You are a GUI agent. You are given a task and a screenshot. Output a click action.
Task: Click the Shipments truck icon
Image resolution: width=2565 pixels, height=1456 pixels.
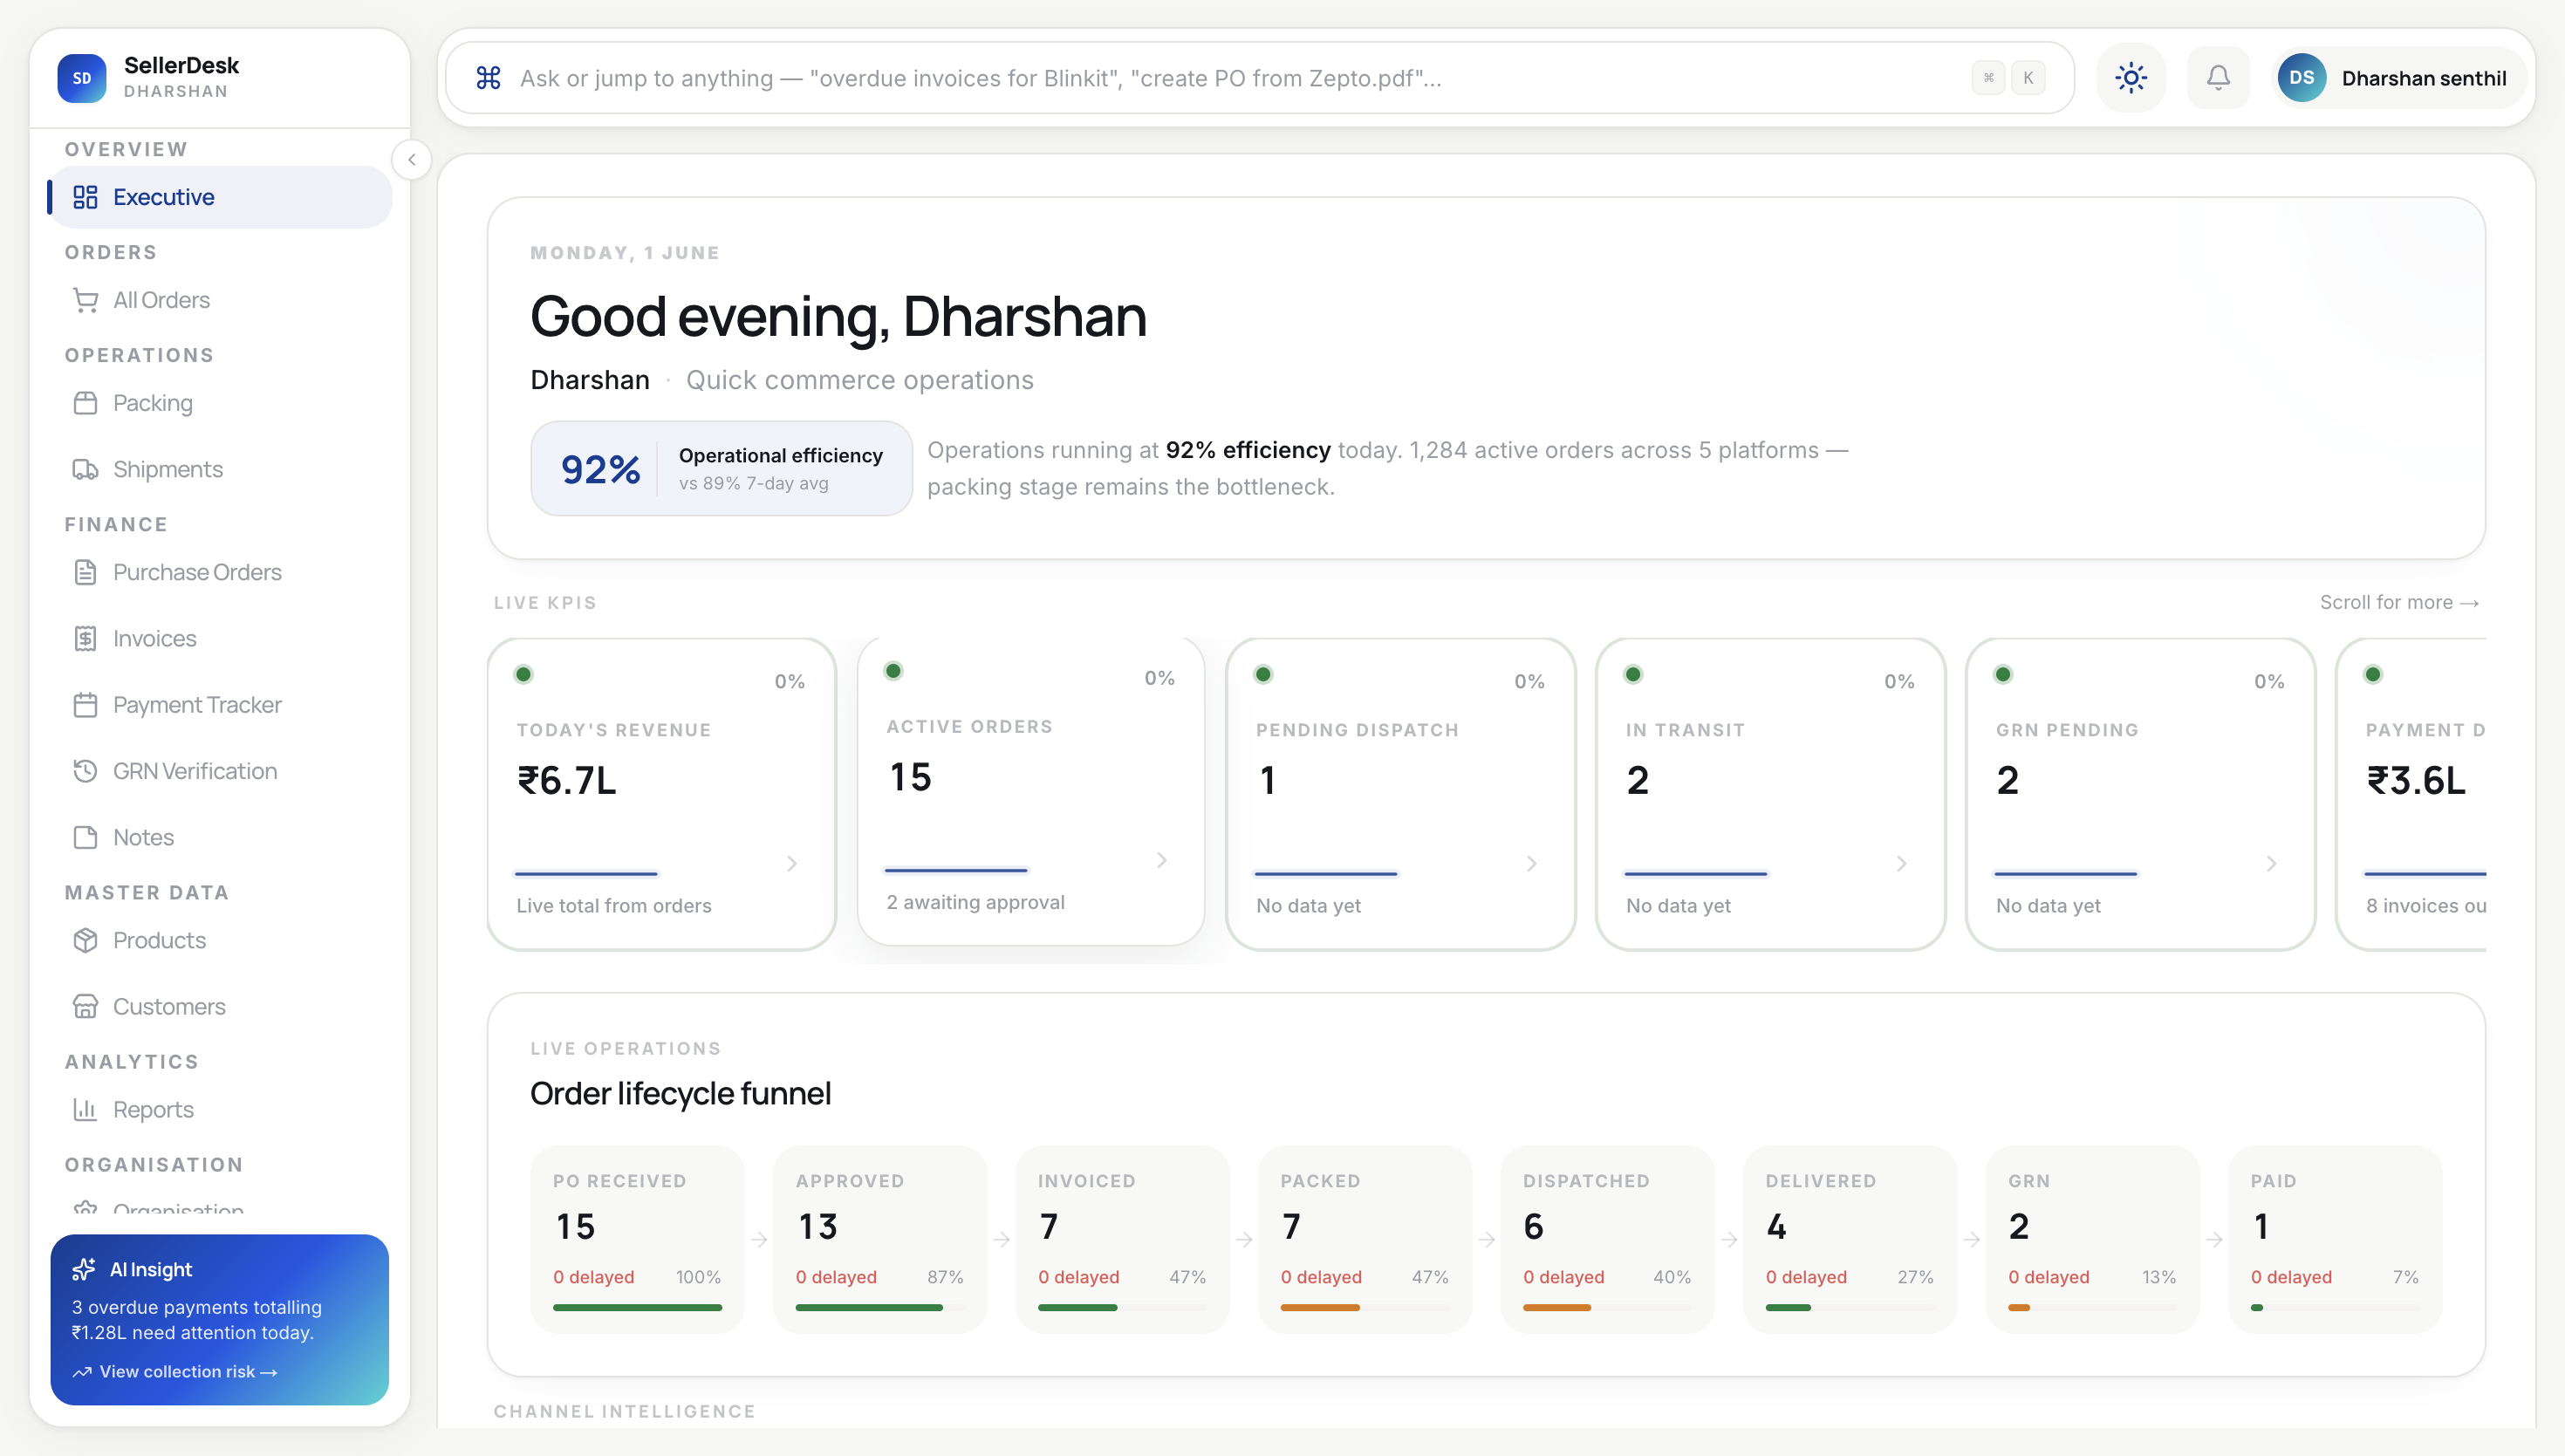(x=86, y=469)
